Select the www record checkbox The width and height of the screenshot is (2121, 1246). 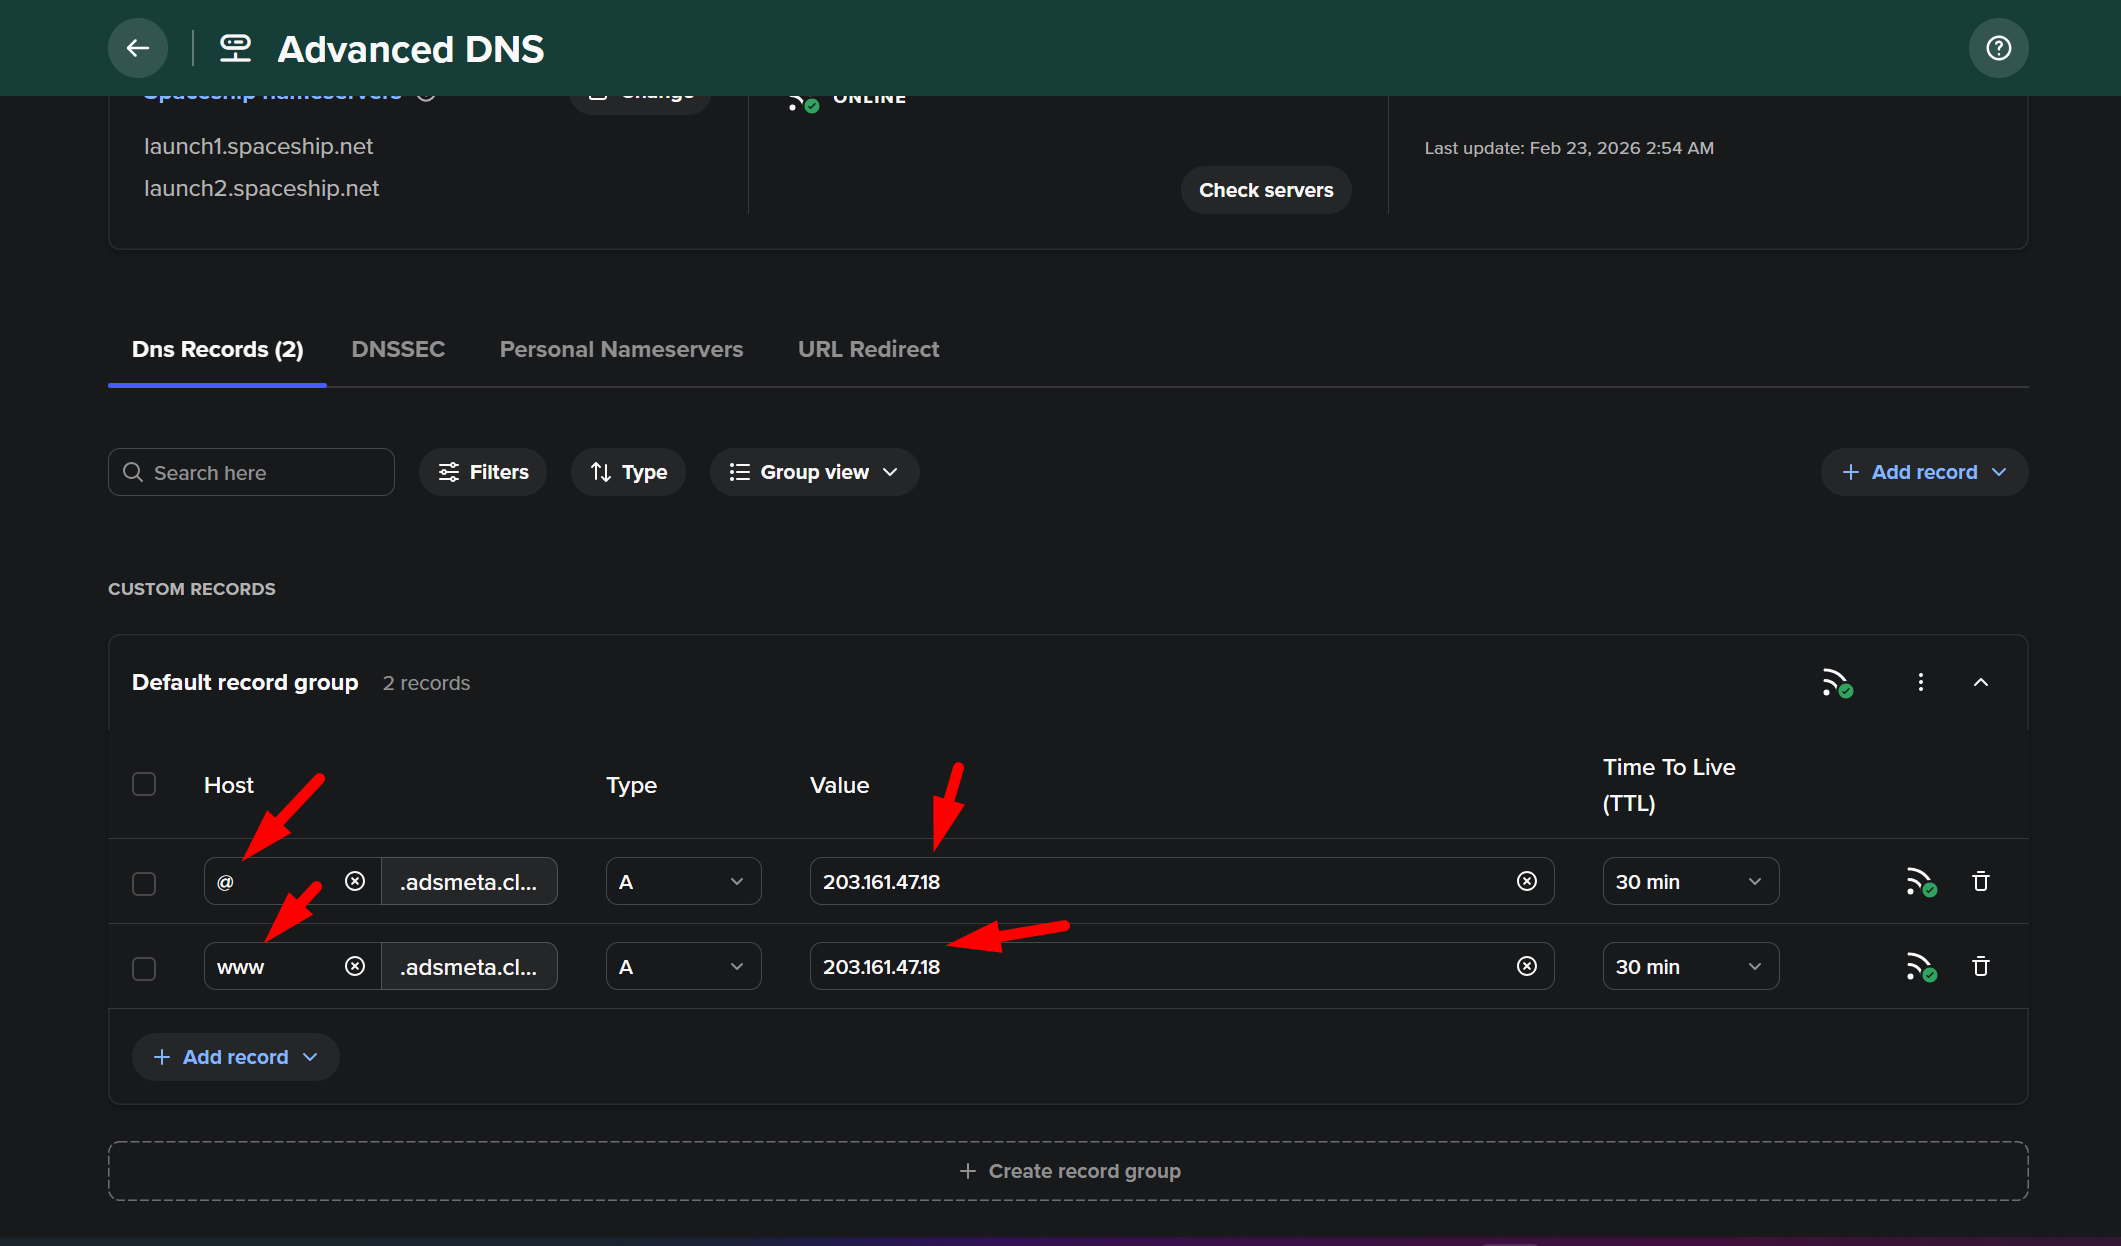pyautogui.click(x=144, y=969)
